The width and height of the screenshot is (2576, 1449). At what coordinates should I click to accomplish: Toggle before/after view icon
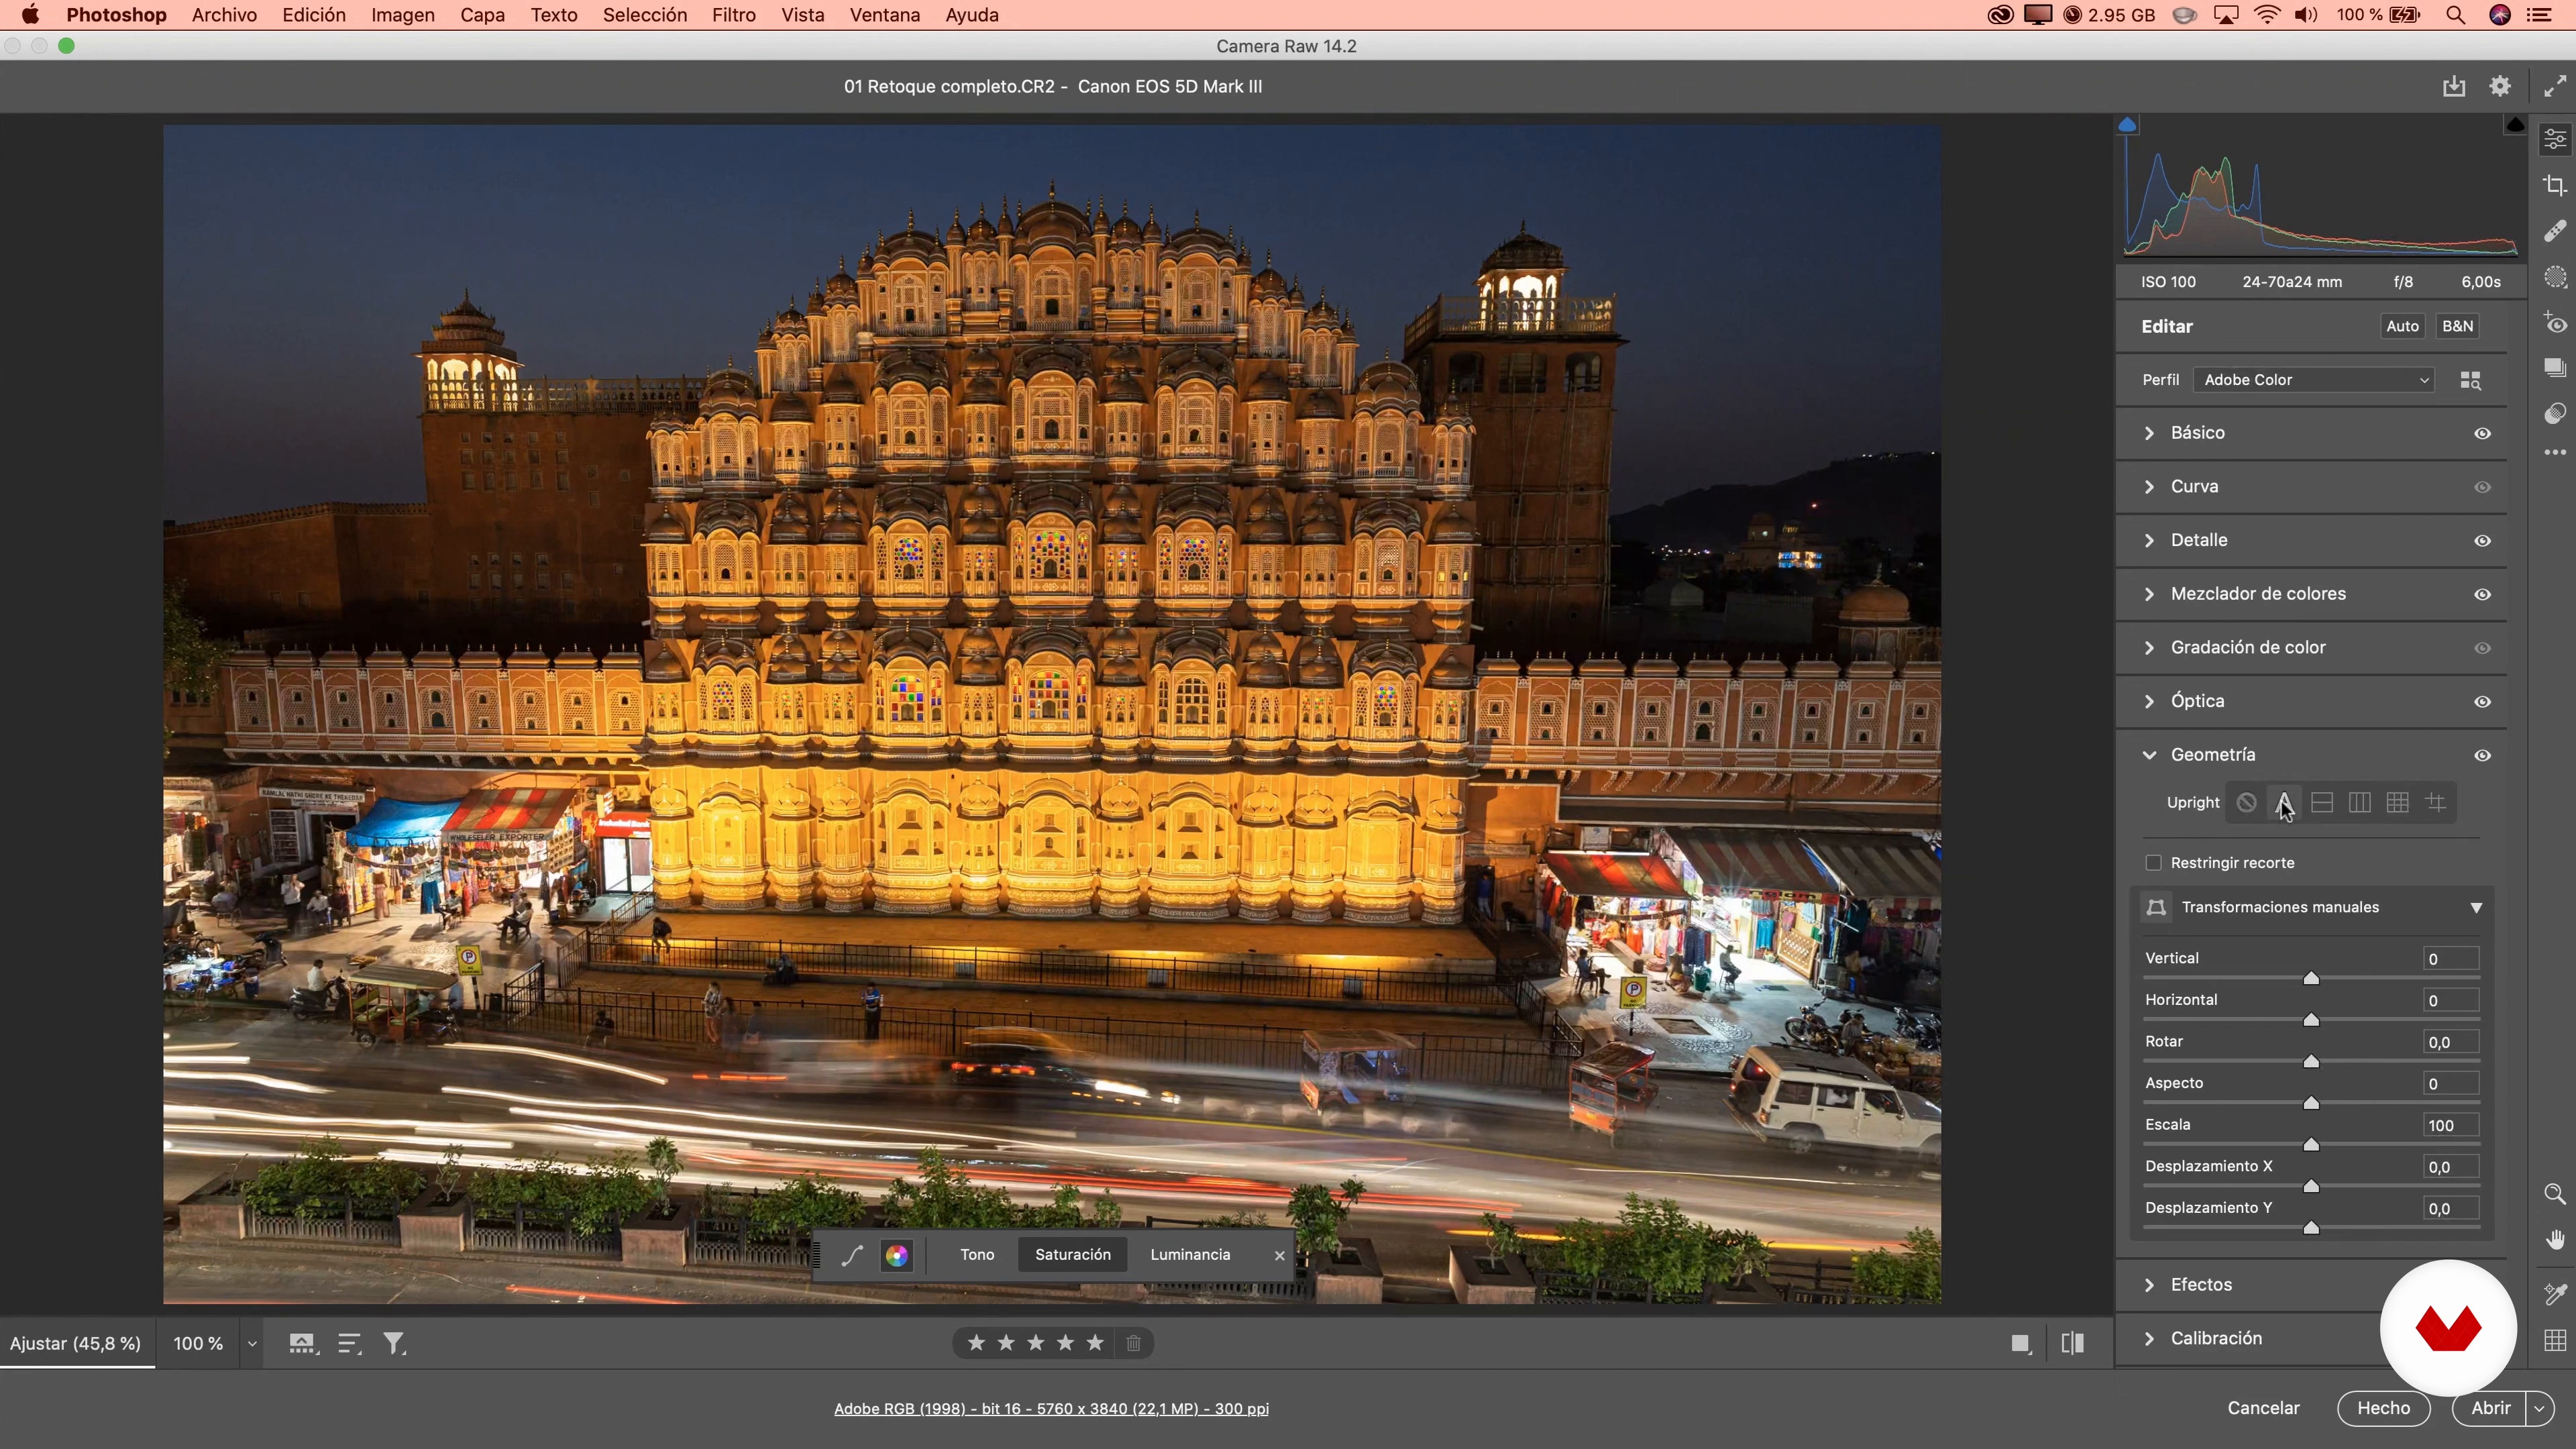(2073, 1343)
